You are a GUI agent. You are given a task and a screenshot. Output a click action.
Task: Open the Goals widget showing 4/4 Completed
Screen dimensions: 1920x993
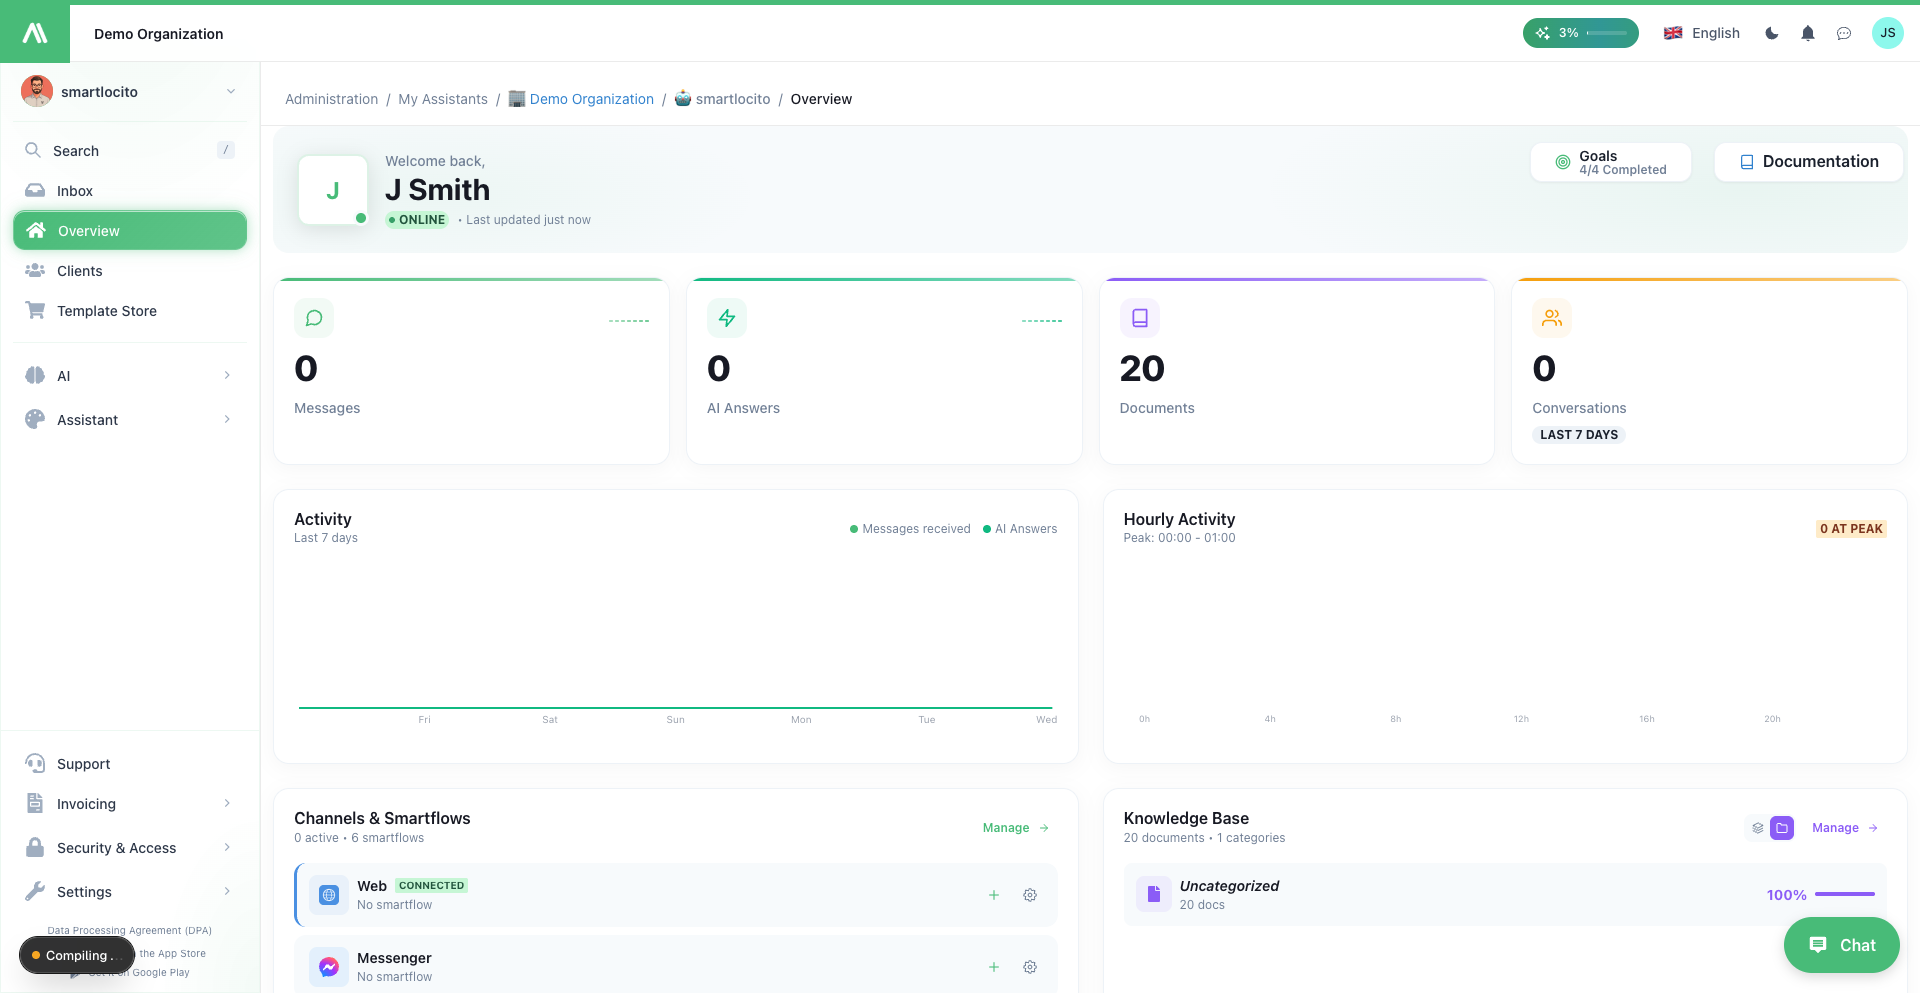tap(1610, 162)
